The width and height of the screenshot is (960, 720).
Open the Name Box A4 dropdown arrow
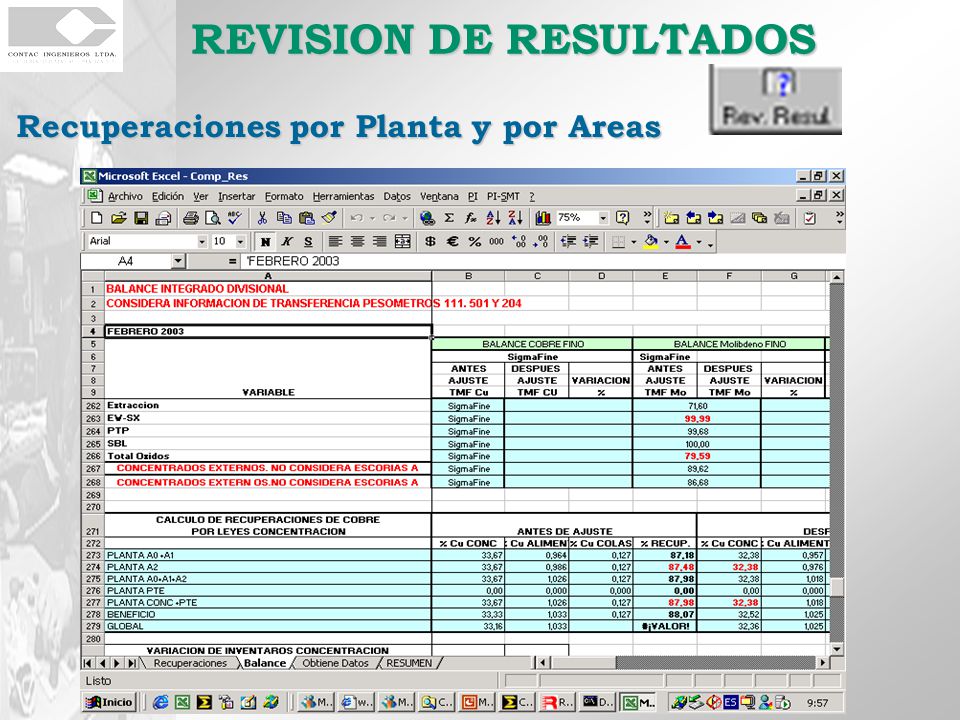click(x=178, y=261)
